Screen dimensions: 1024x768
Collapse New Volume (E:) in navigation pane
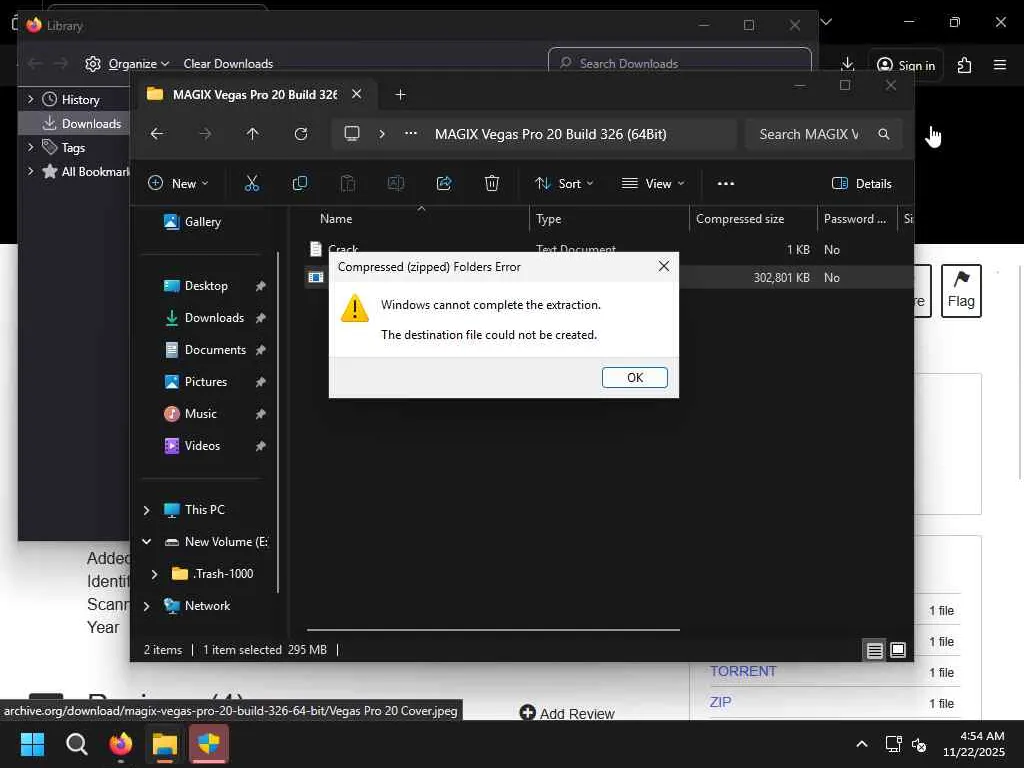pos(146,541)
